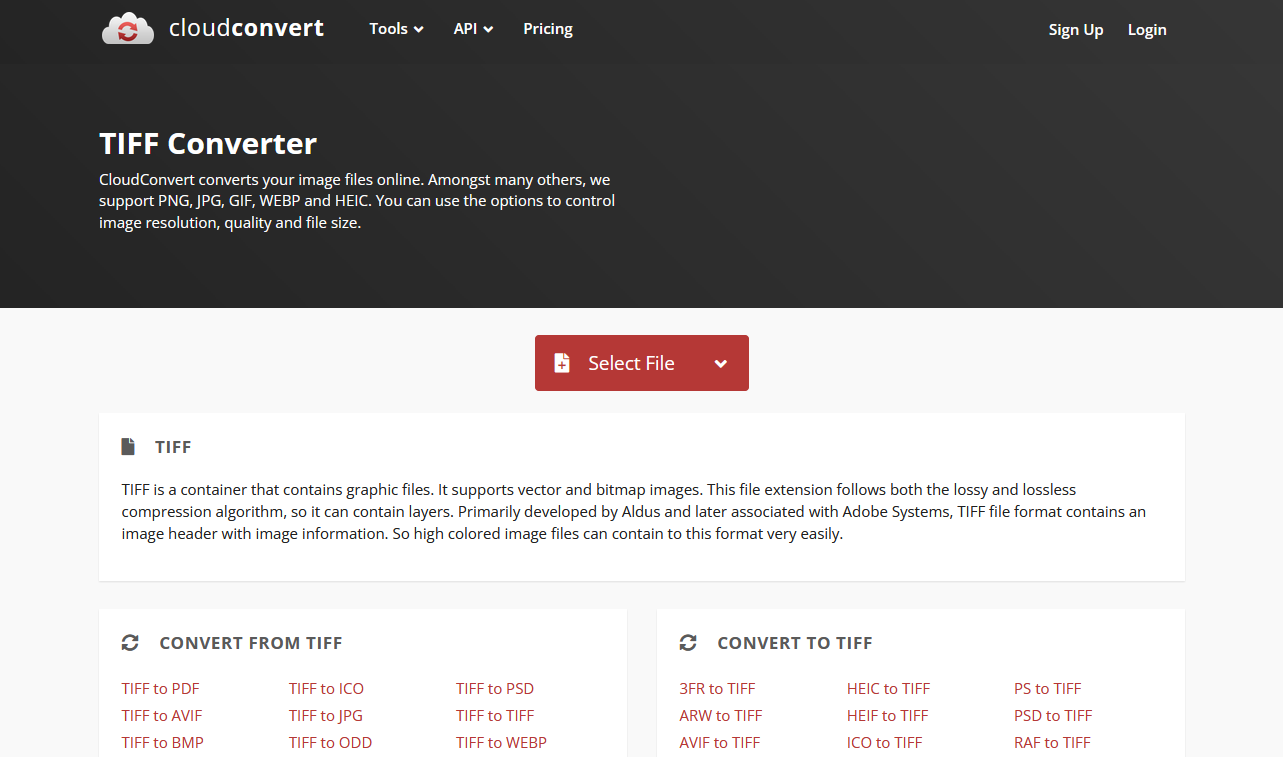Open the HEIF to TIFF converter
The height and width of the screenshot is (757, 1283).
887,715
